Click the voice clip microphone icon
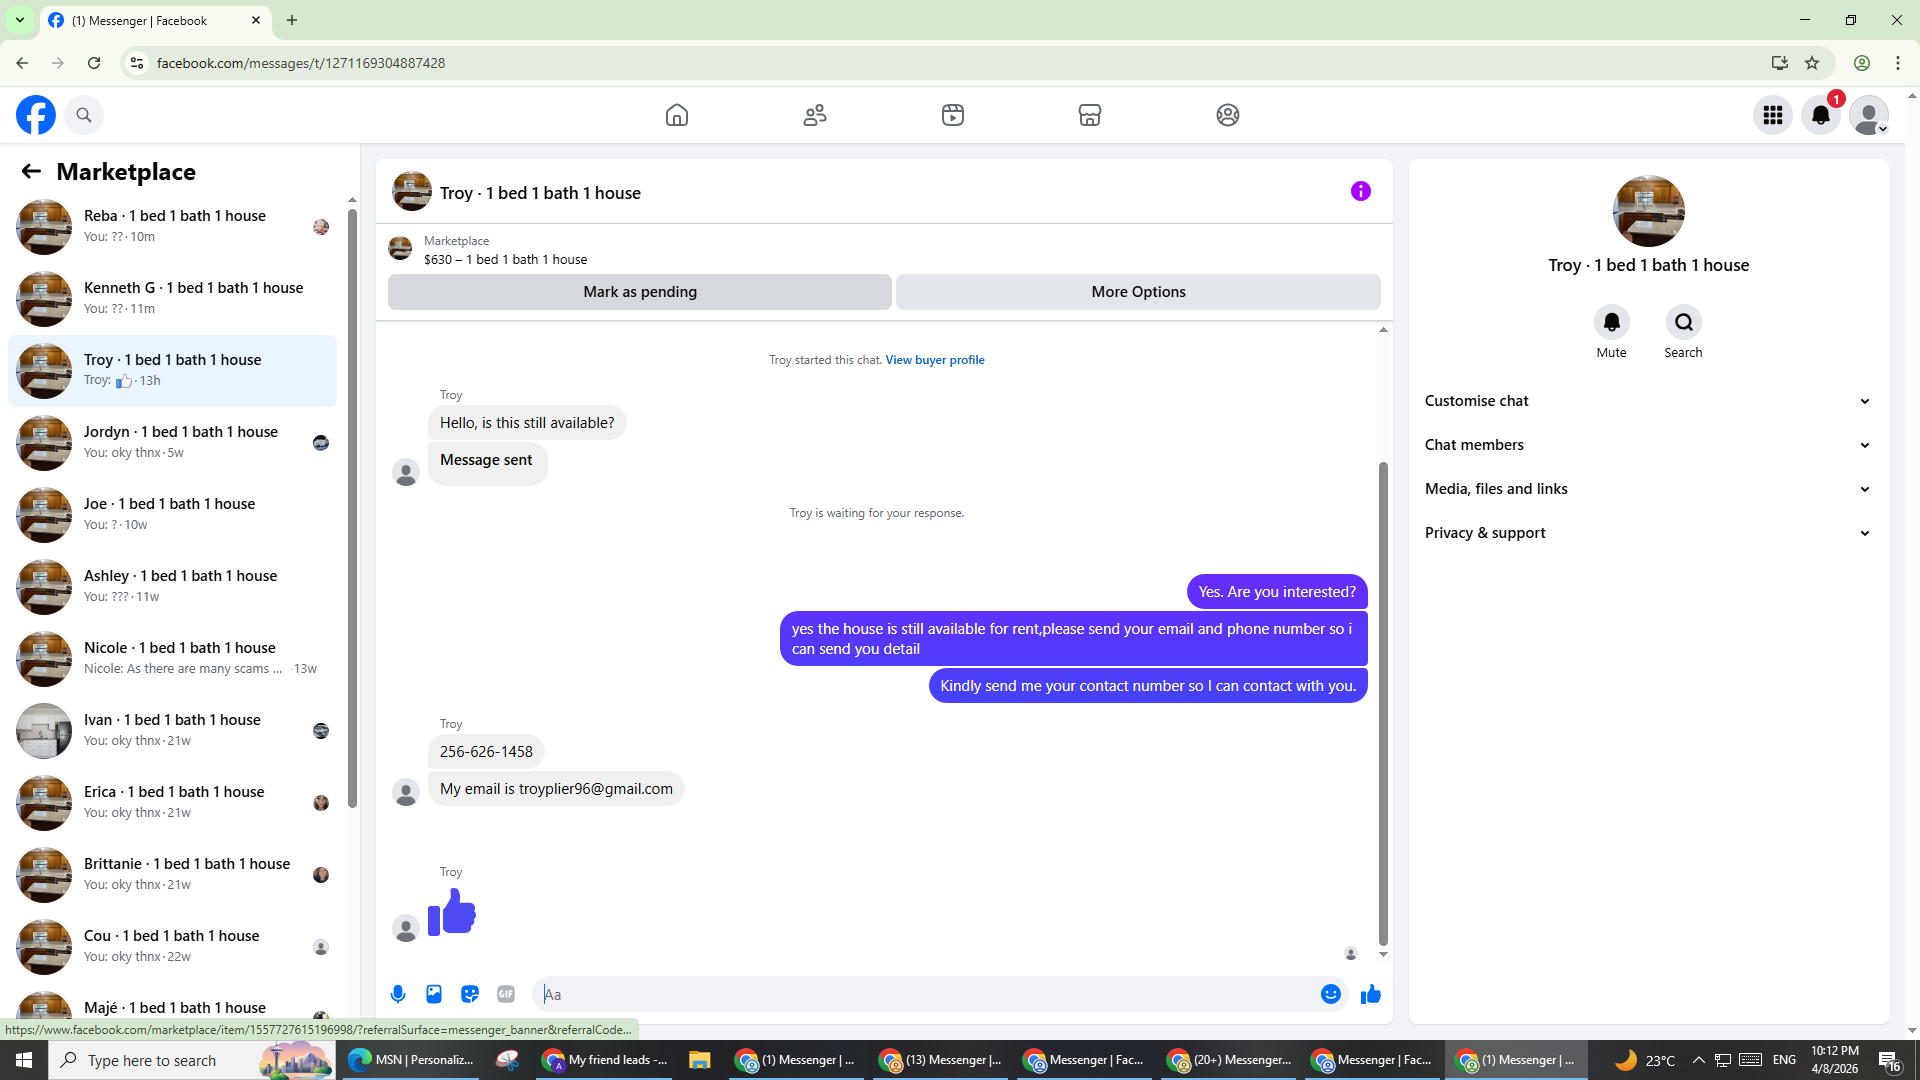Viewport: 1920px width, 1080px height. (x=398, y=994)
